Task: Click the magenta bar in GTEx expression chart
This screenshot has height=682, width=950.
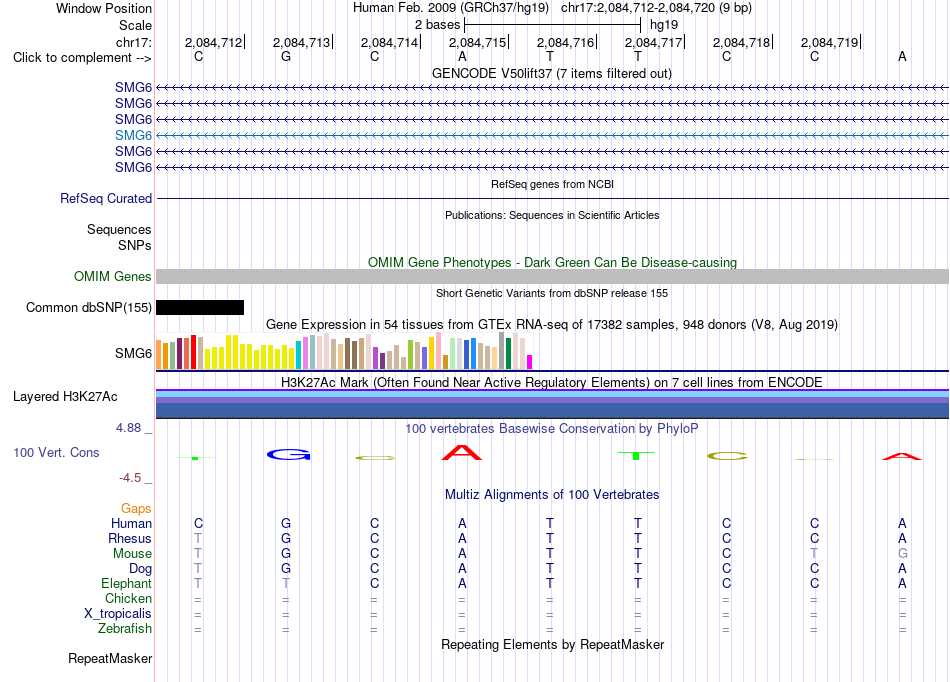Action: [530, 362]
